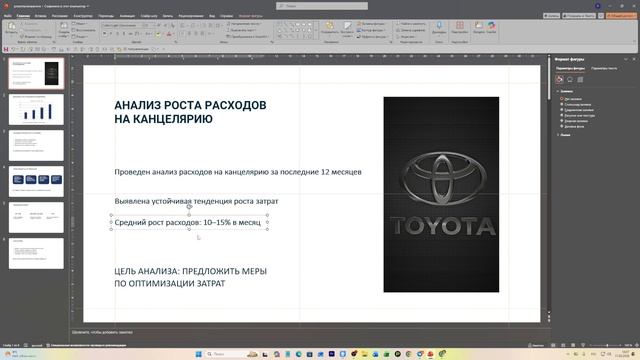This screenshot has width=640, height=360.
Task: Click the Present in Teams button
Action: 579,16
